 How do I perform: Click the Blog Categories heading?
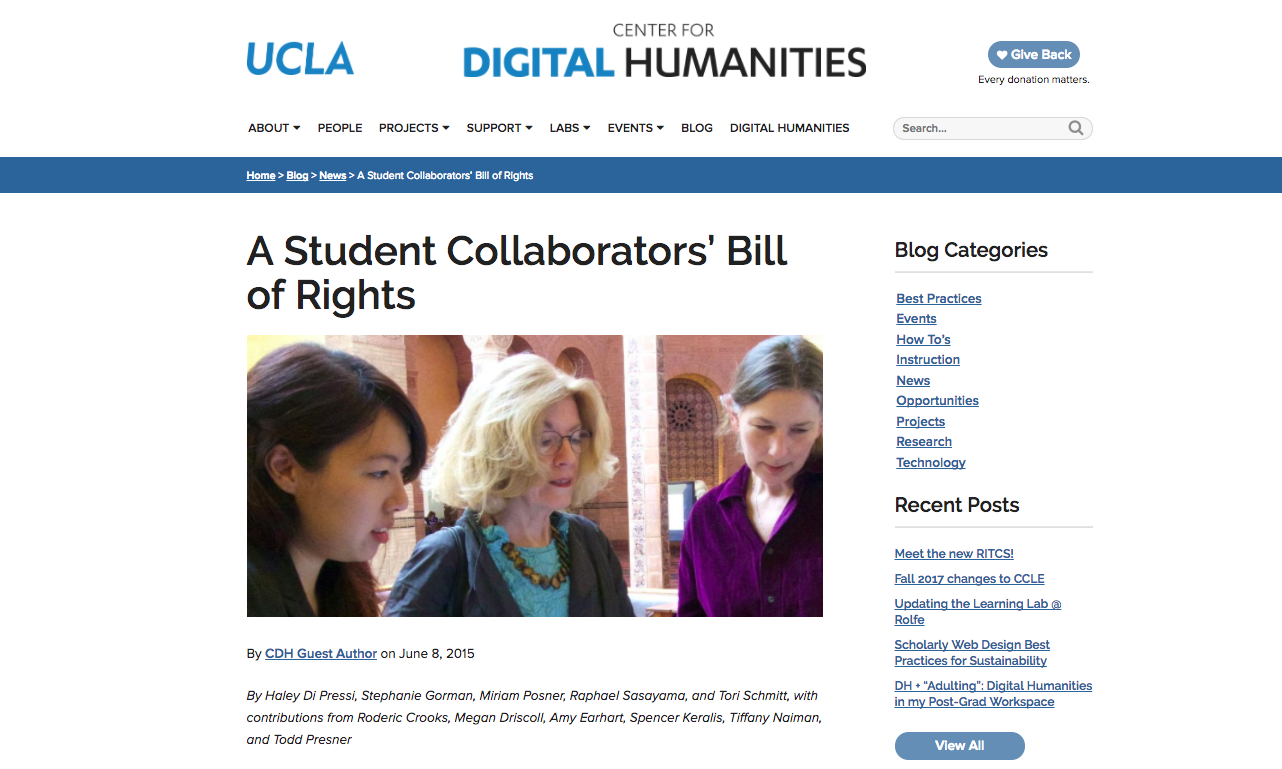tap(971, 250)
